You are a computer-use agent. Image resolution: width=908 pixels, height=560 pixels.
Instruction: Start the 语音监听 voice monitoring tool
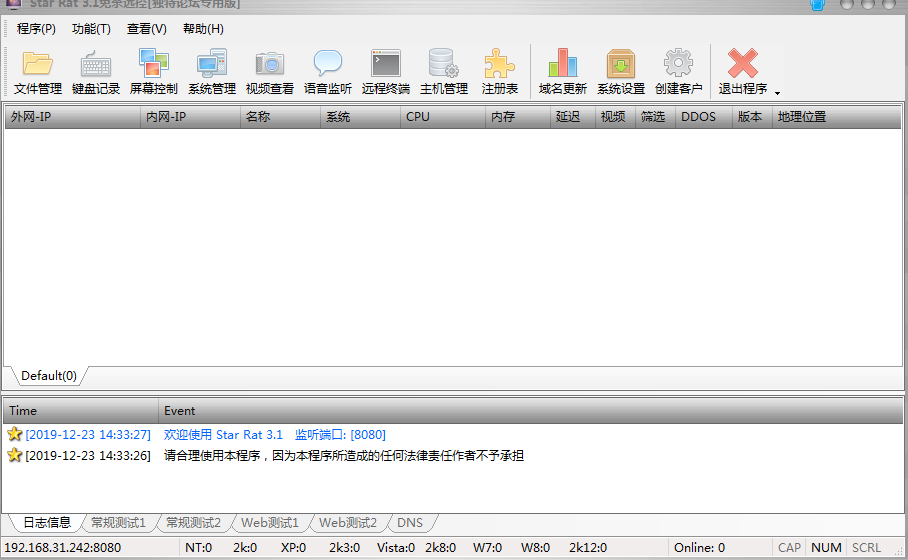pyautogui.click(x=328, y=72)
